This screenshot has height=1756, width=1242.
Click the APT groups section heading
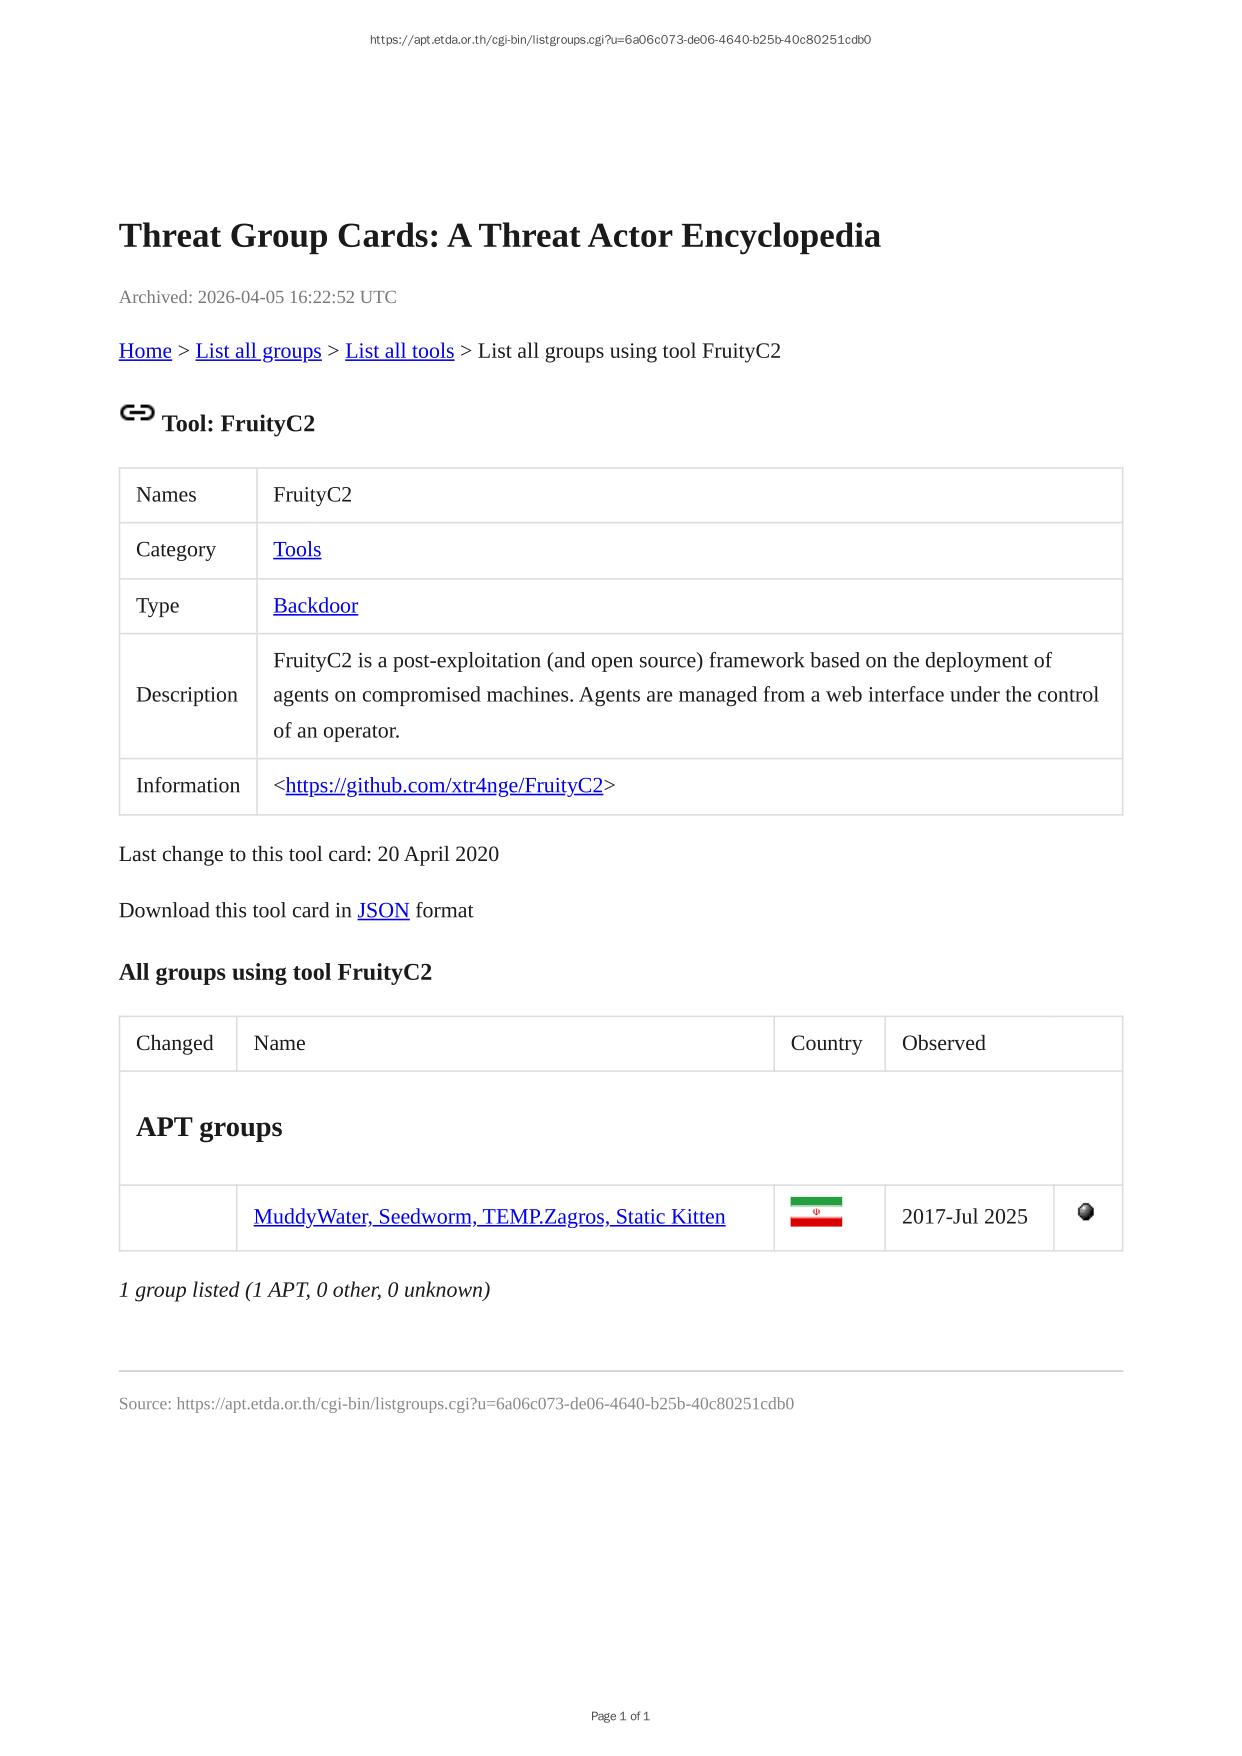tap(209, 1127)
